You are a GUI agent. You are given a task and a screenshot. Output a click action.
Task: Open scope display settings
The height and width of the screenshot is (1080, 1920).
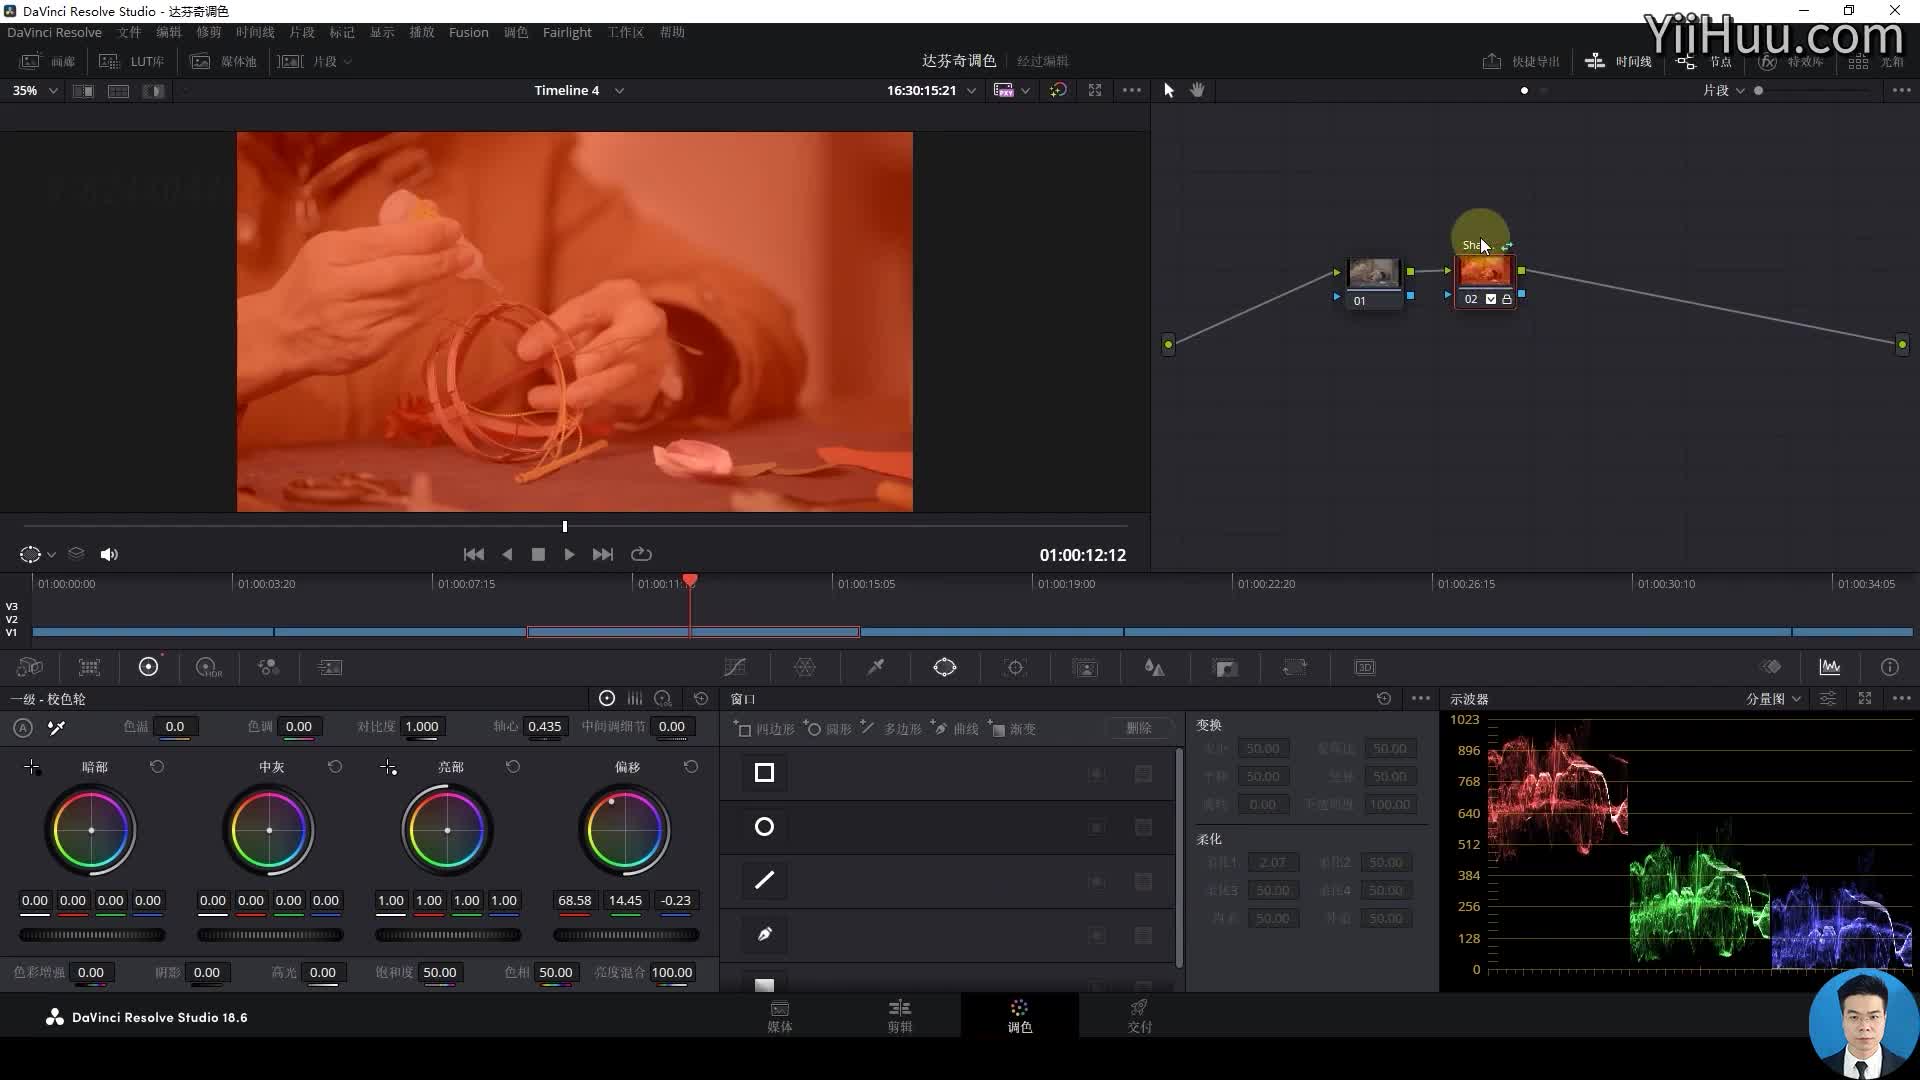(1828, 699)
